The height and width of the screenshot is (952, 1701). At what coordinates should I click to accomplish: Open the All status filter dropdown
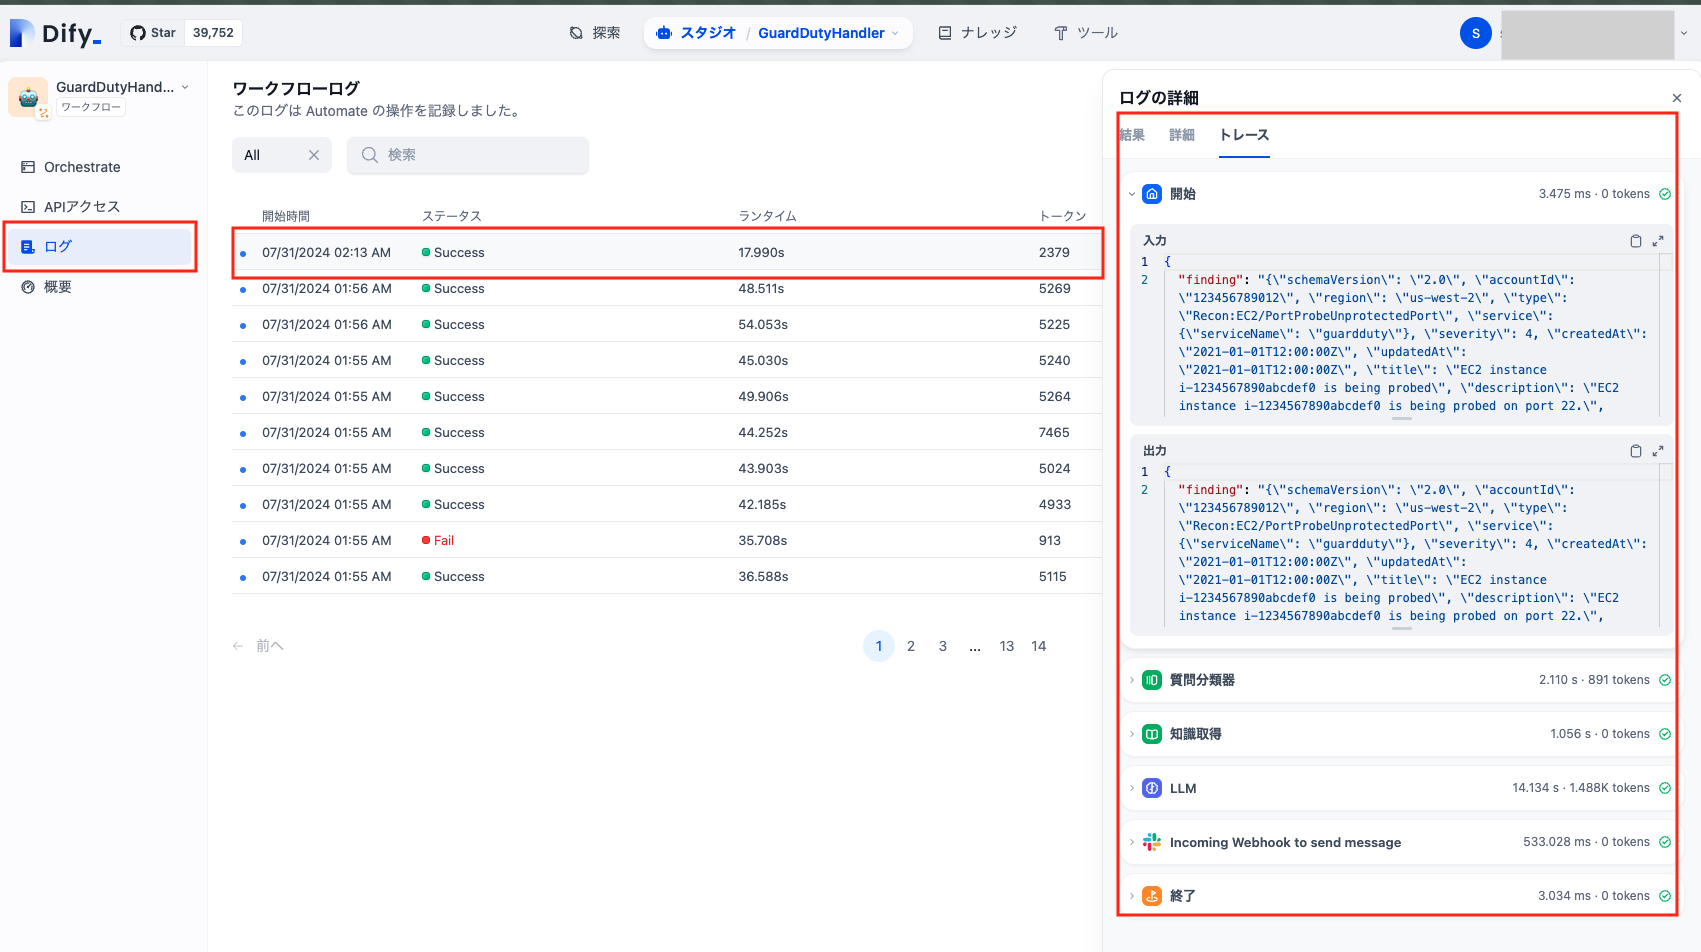[282, 155]
